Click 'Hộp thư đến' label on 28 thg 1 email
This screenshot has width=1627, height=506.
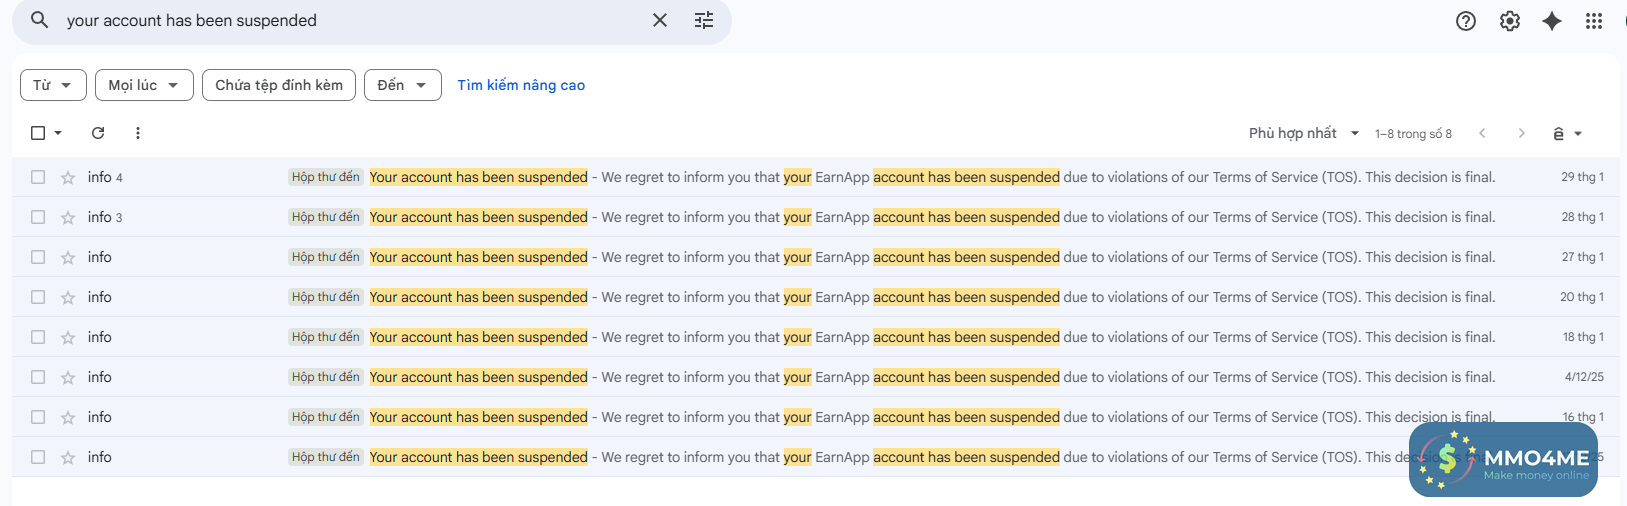326,217
